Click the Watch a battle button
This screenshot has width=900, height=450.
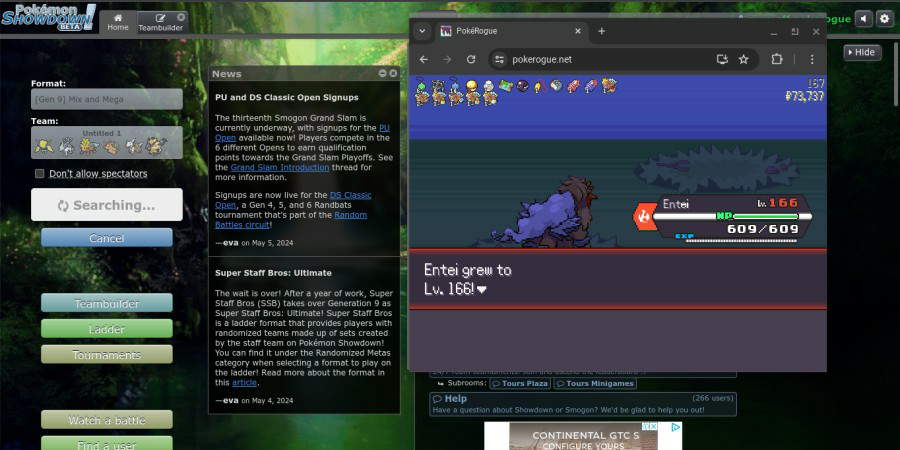107,420
